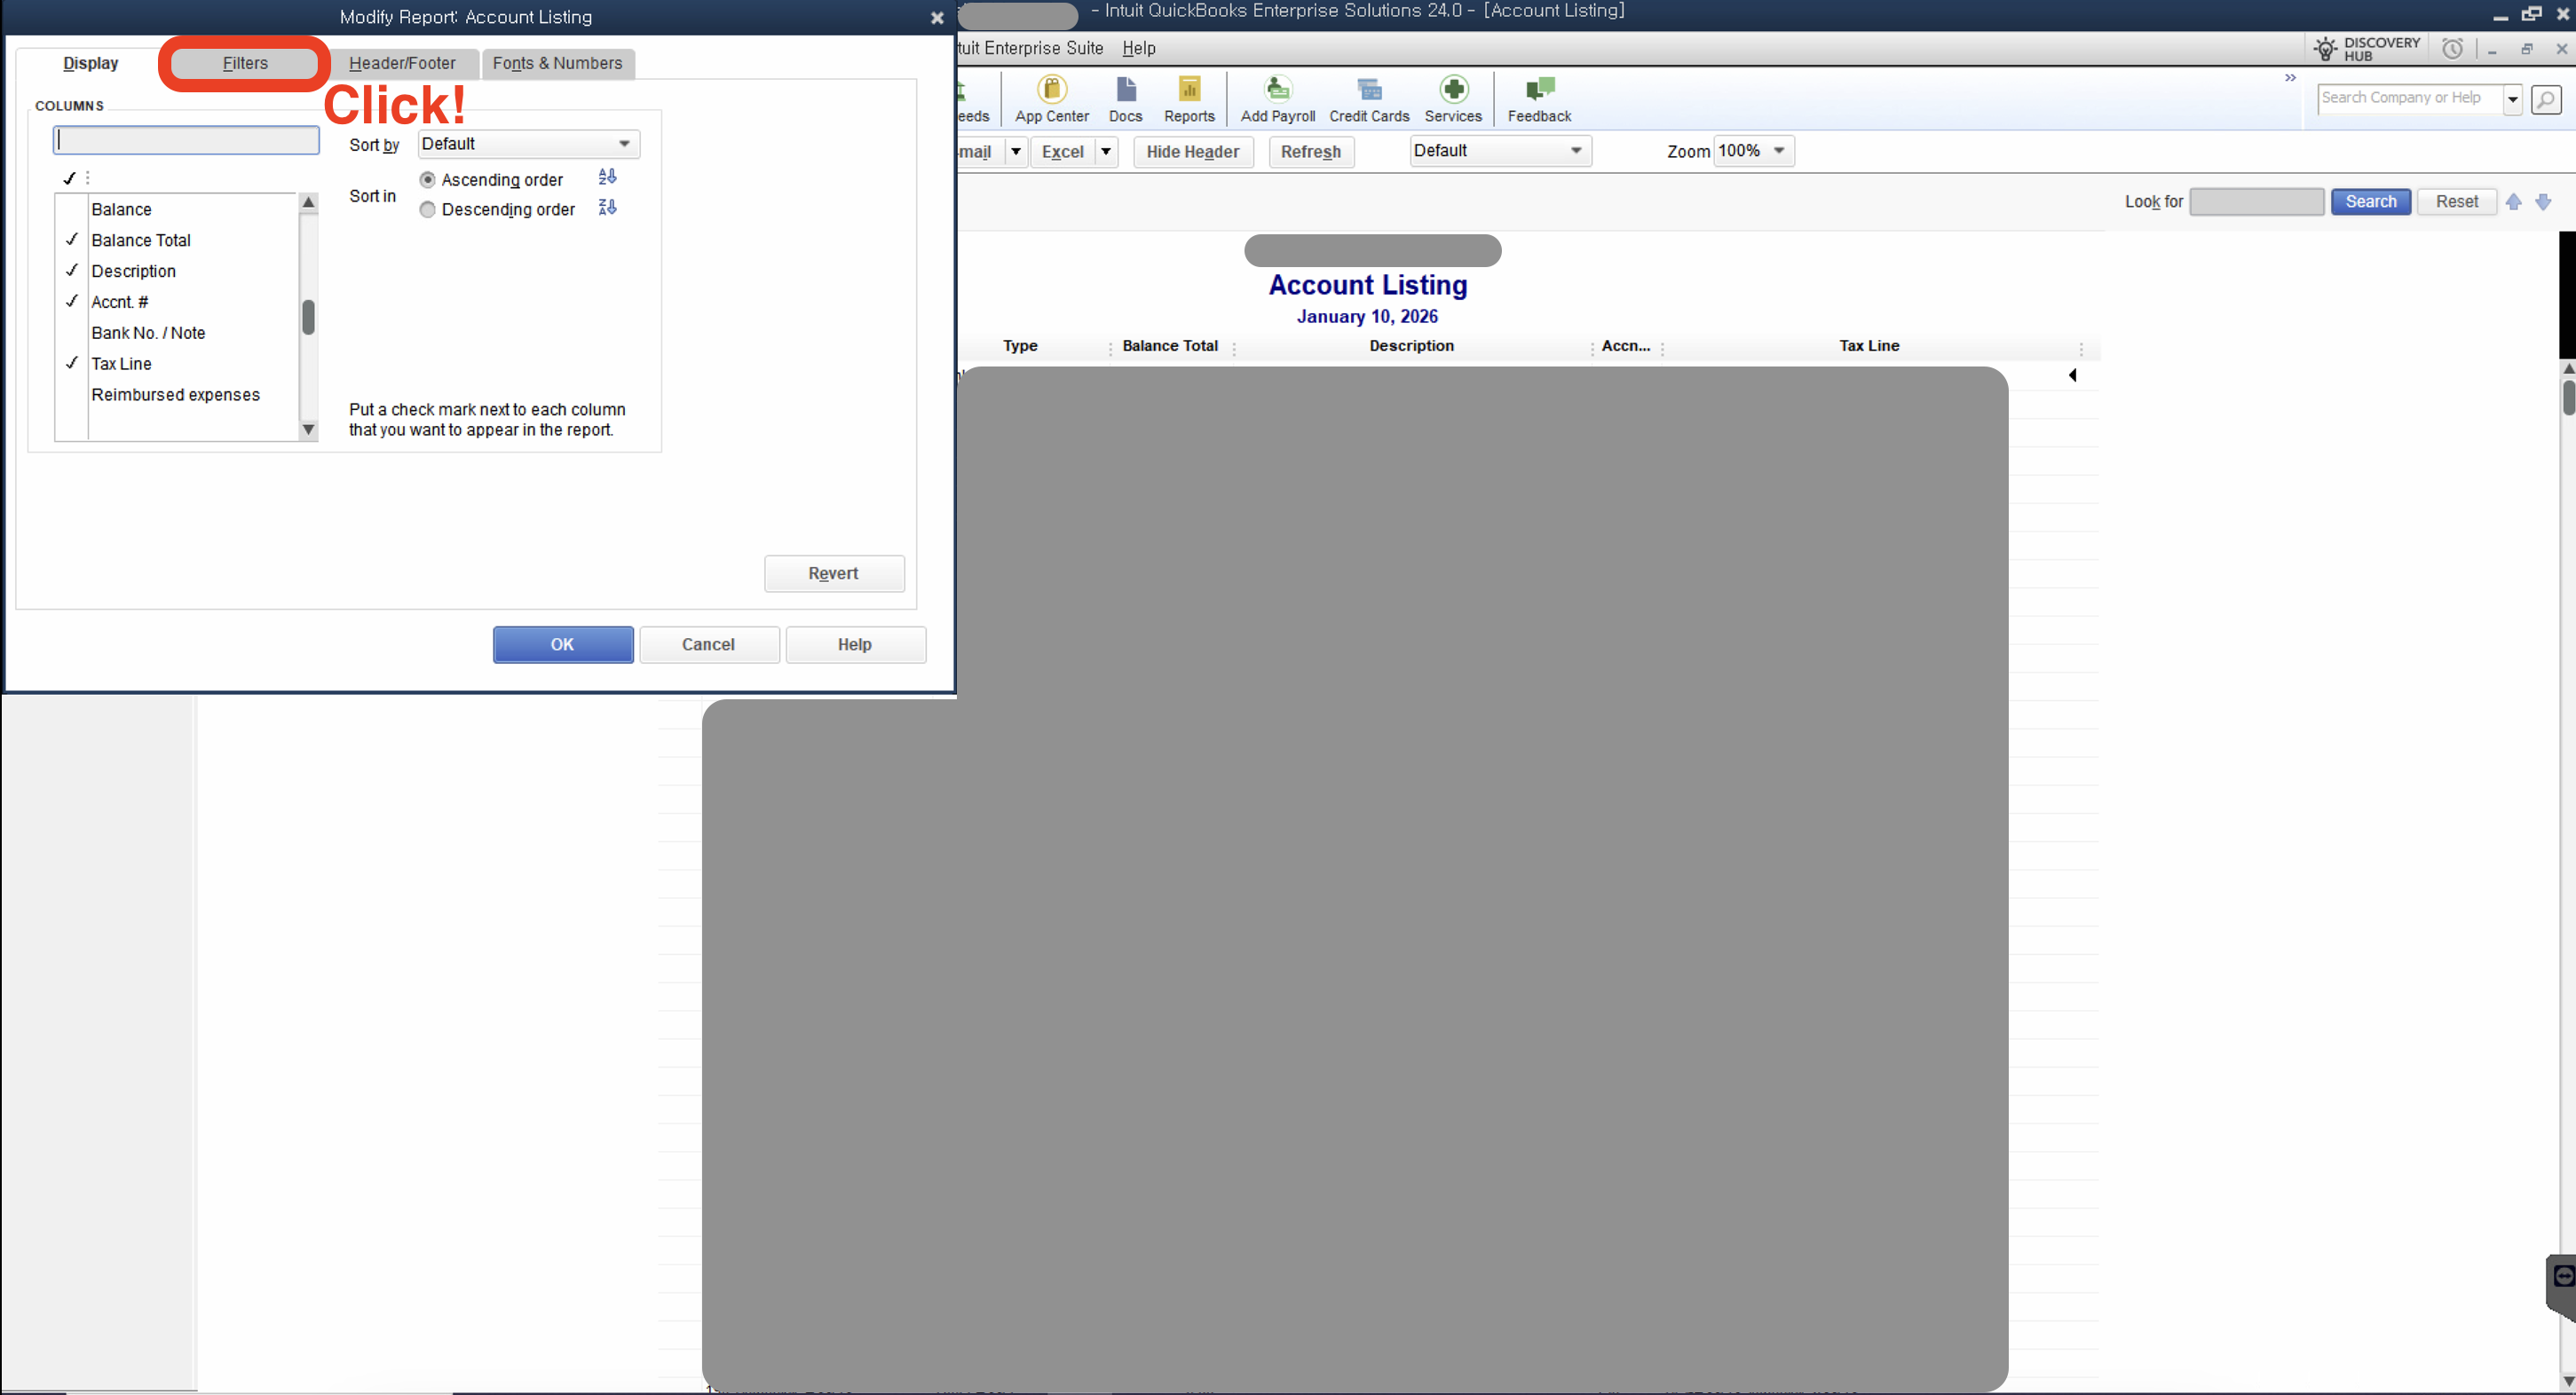The height and width of the screenshot is (1395, 2576).
Task: Switch to the Fonts & Numbers tab
Action: [x=557, y=63]
